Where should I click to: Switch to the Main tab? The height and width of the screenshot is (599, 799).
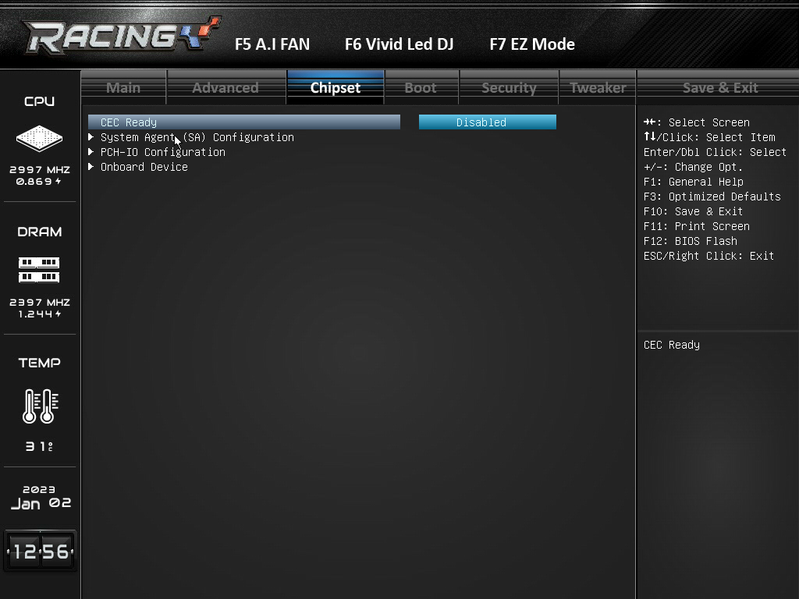123,88
